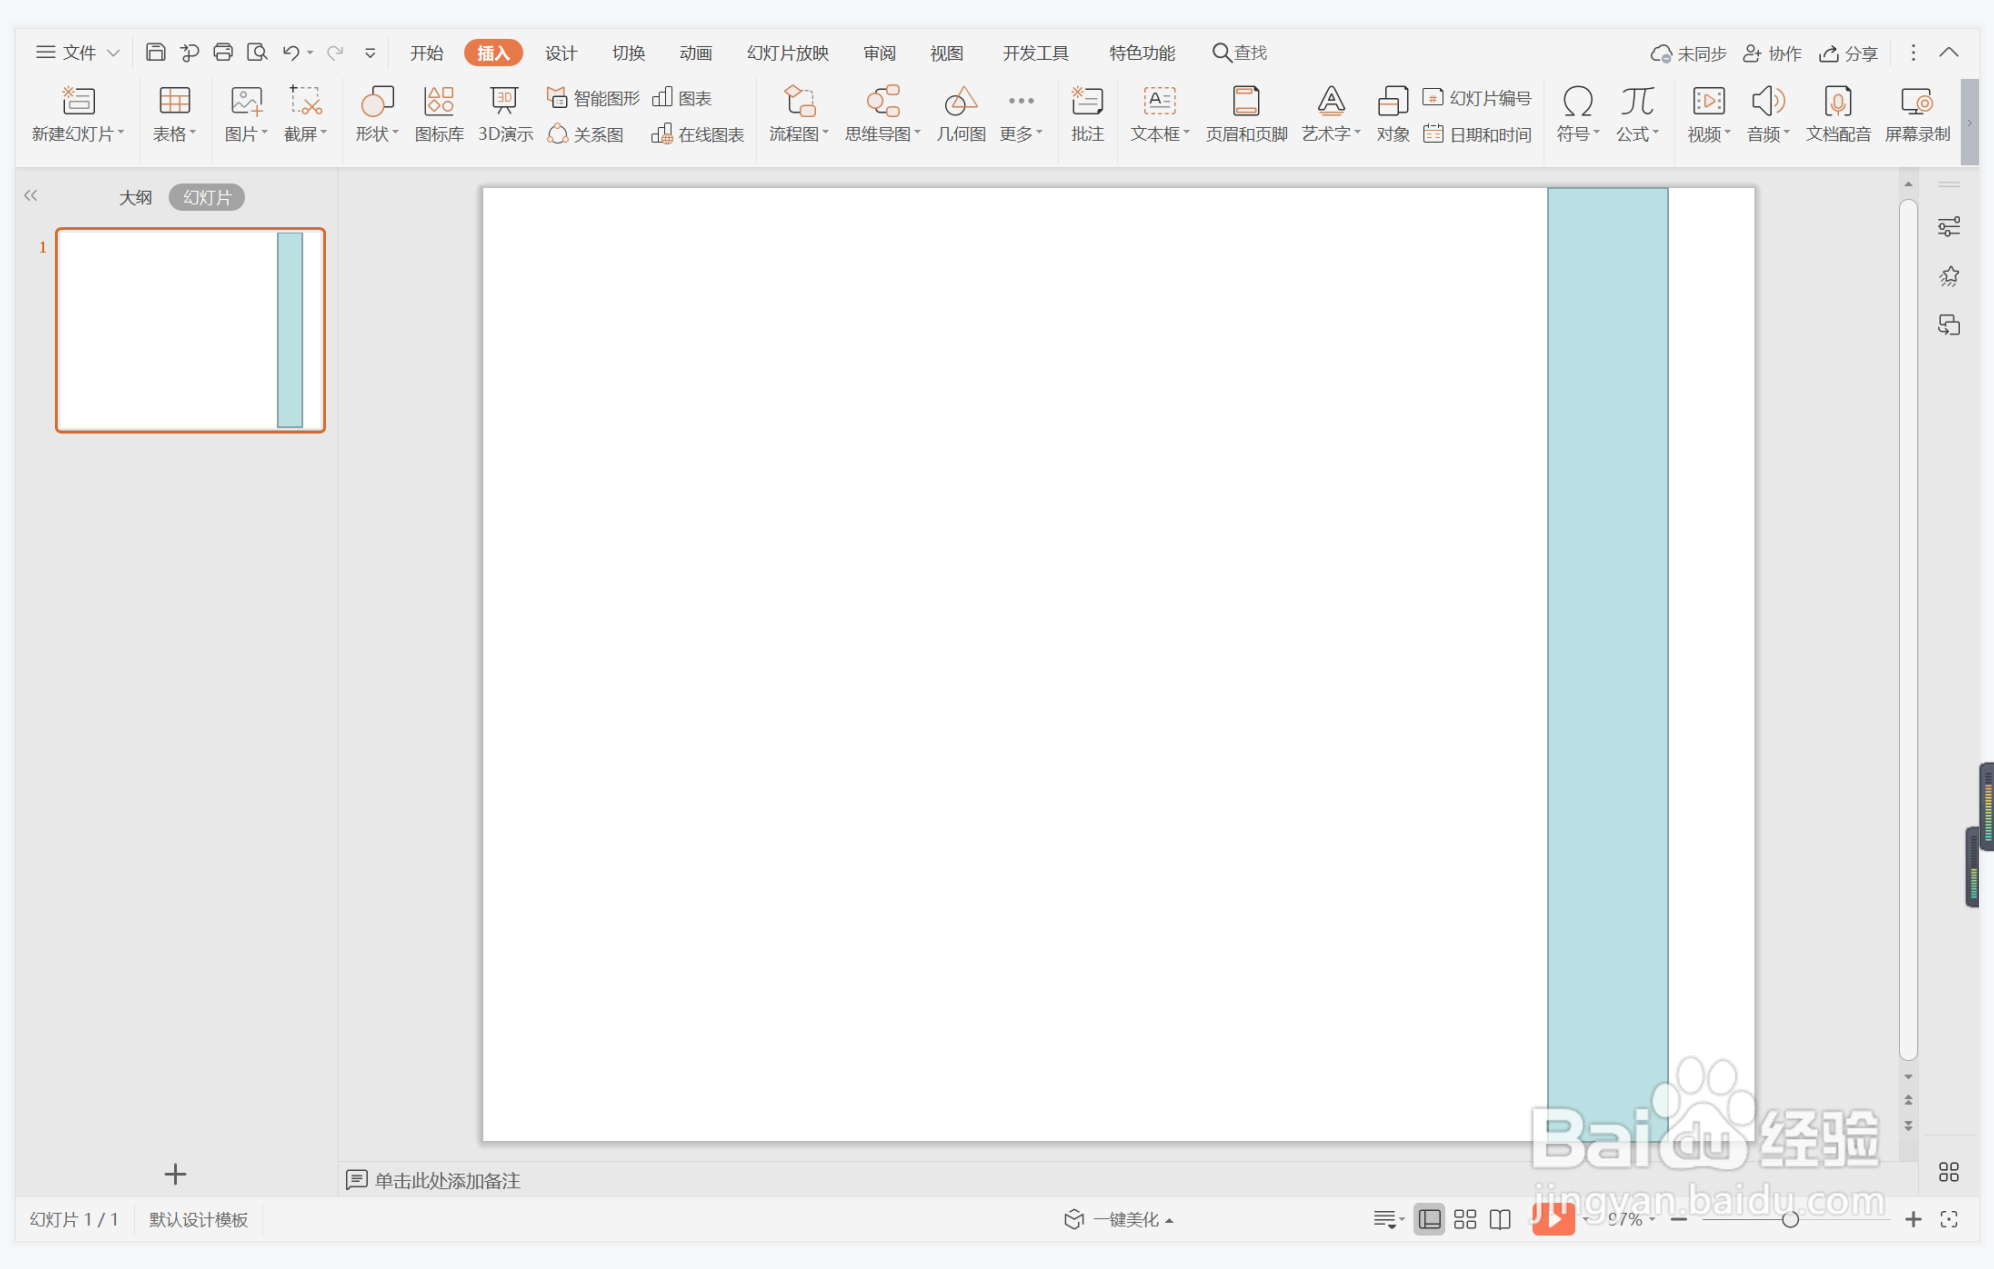Click the 屏幕录制 screen recording icon

tap(1917, 114)
